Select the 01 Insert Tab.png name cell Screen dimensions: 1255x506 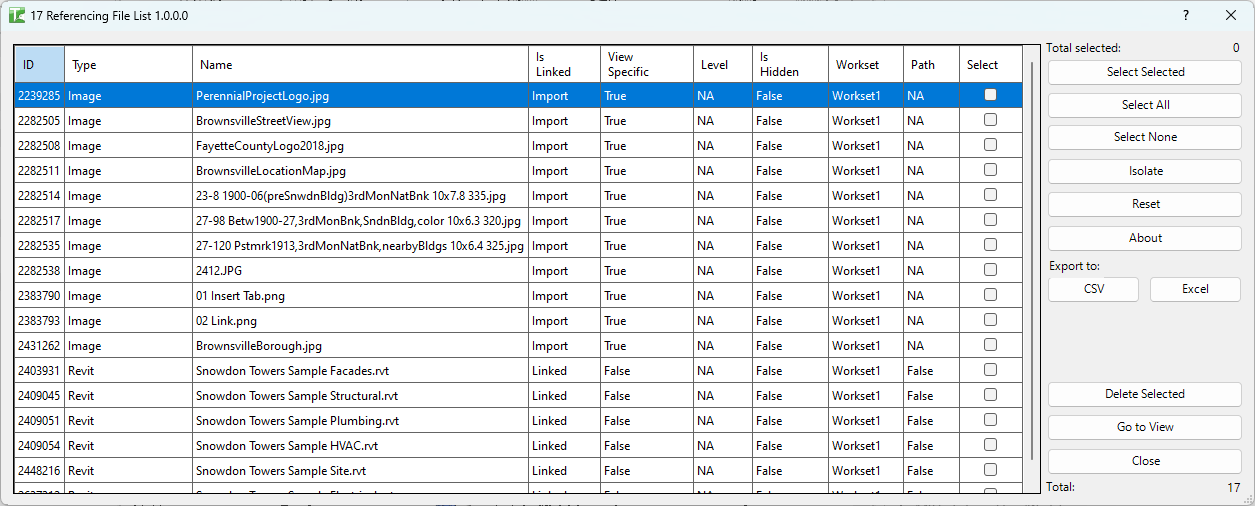tap(360, 296)
